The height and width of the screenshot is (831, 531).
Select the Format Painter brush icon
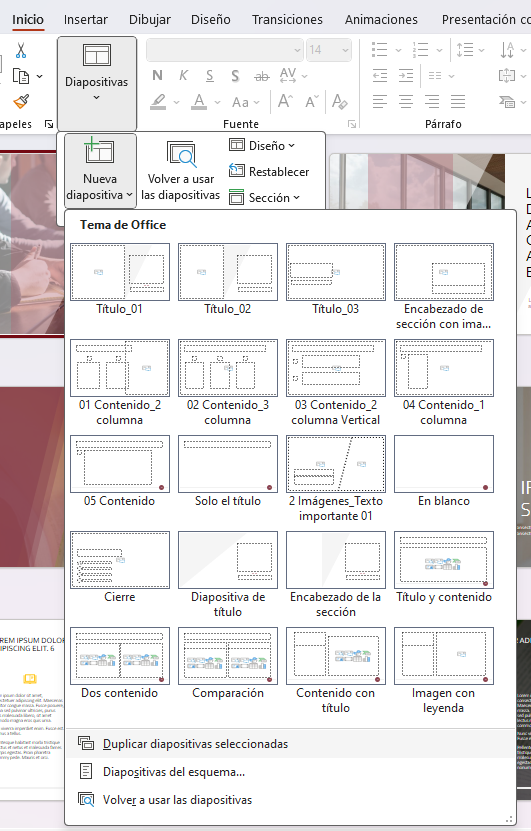coord(21,101)
